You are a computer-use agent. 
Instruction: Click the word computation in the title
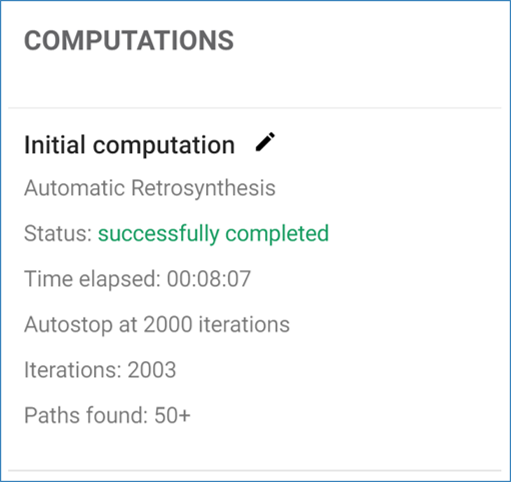(x=164, y=146)
